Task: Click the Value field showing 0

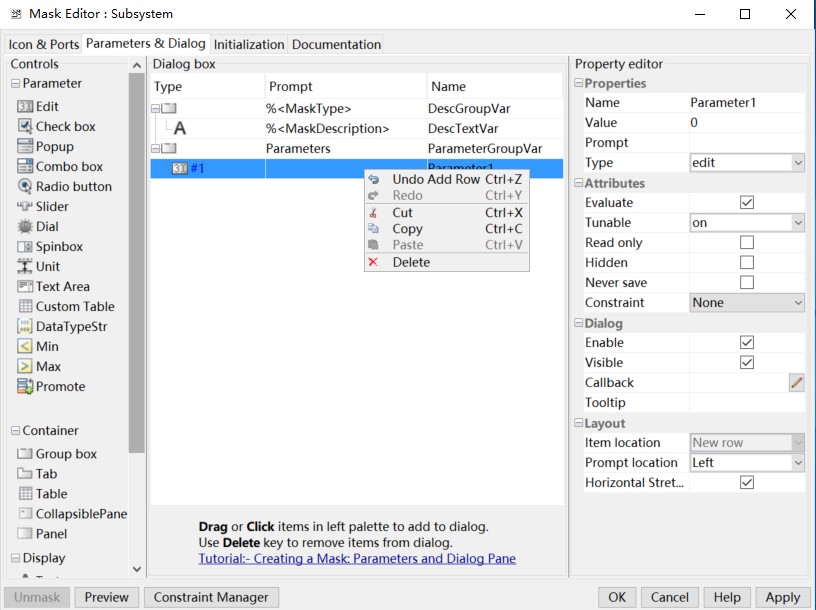Action: click(x=747, y=123)
